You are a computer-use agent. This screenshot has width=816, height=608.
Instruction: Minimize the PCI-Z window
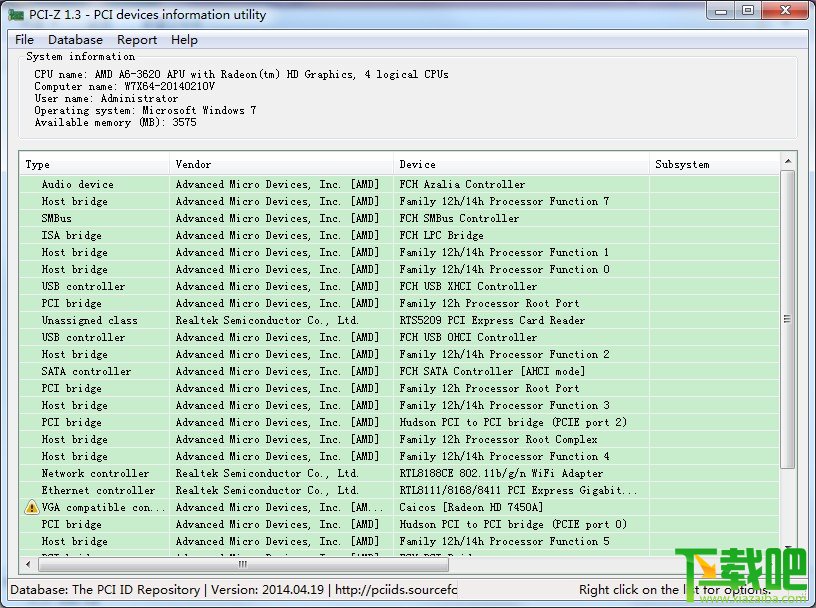(721, 10)
